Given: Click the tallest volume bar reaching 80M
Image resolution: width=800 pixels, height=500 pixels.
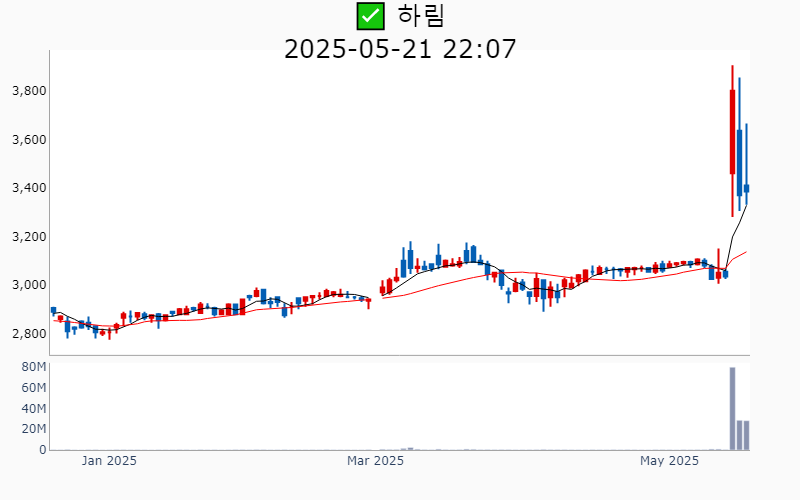Looking at the screenshot, I should [733, 409].
